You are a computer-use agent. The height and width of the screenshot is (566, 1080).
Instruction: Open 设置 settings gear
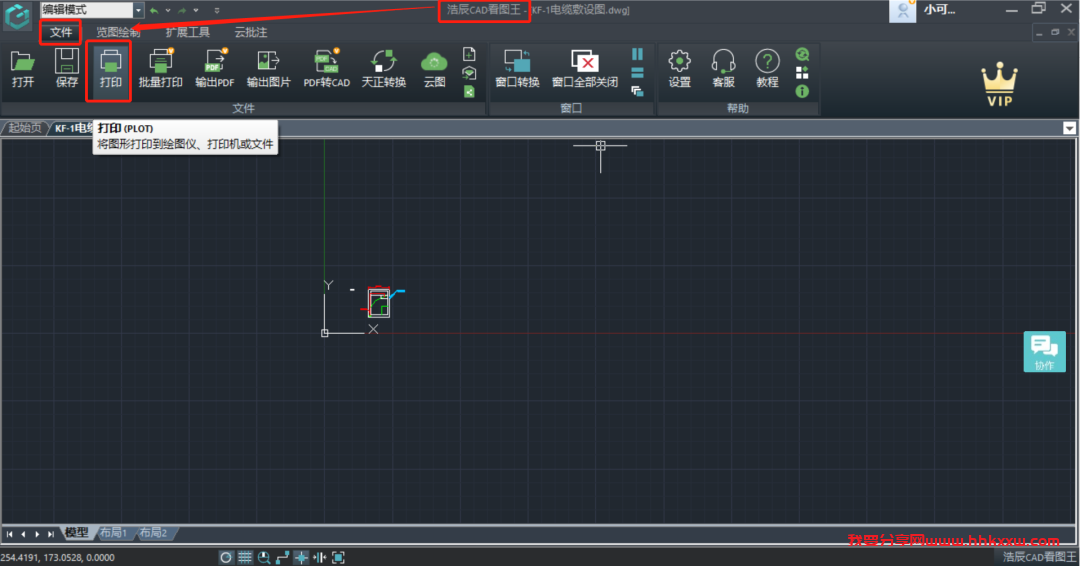tap(679, 69)
